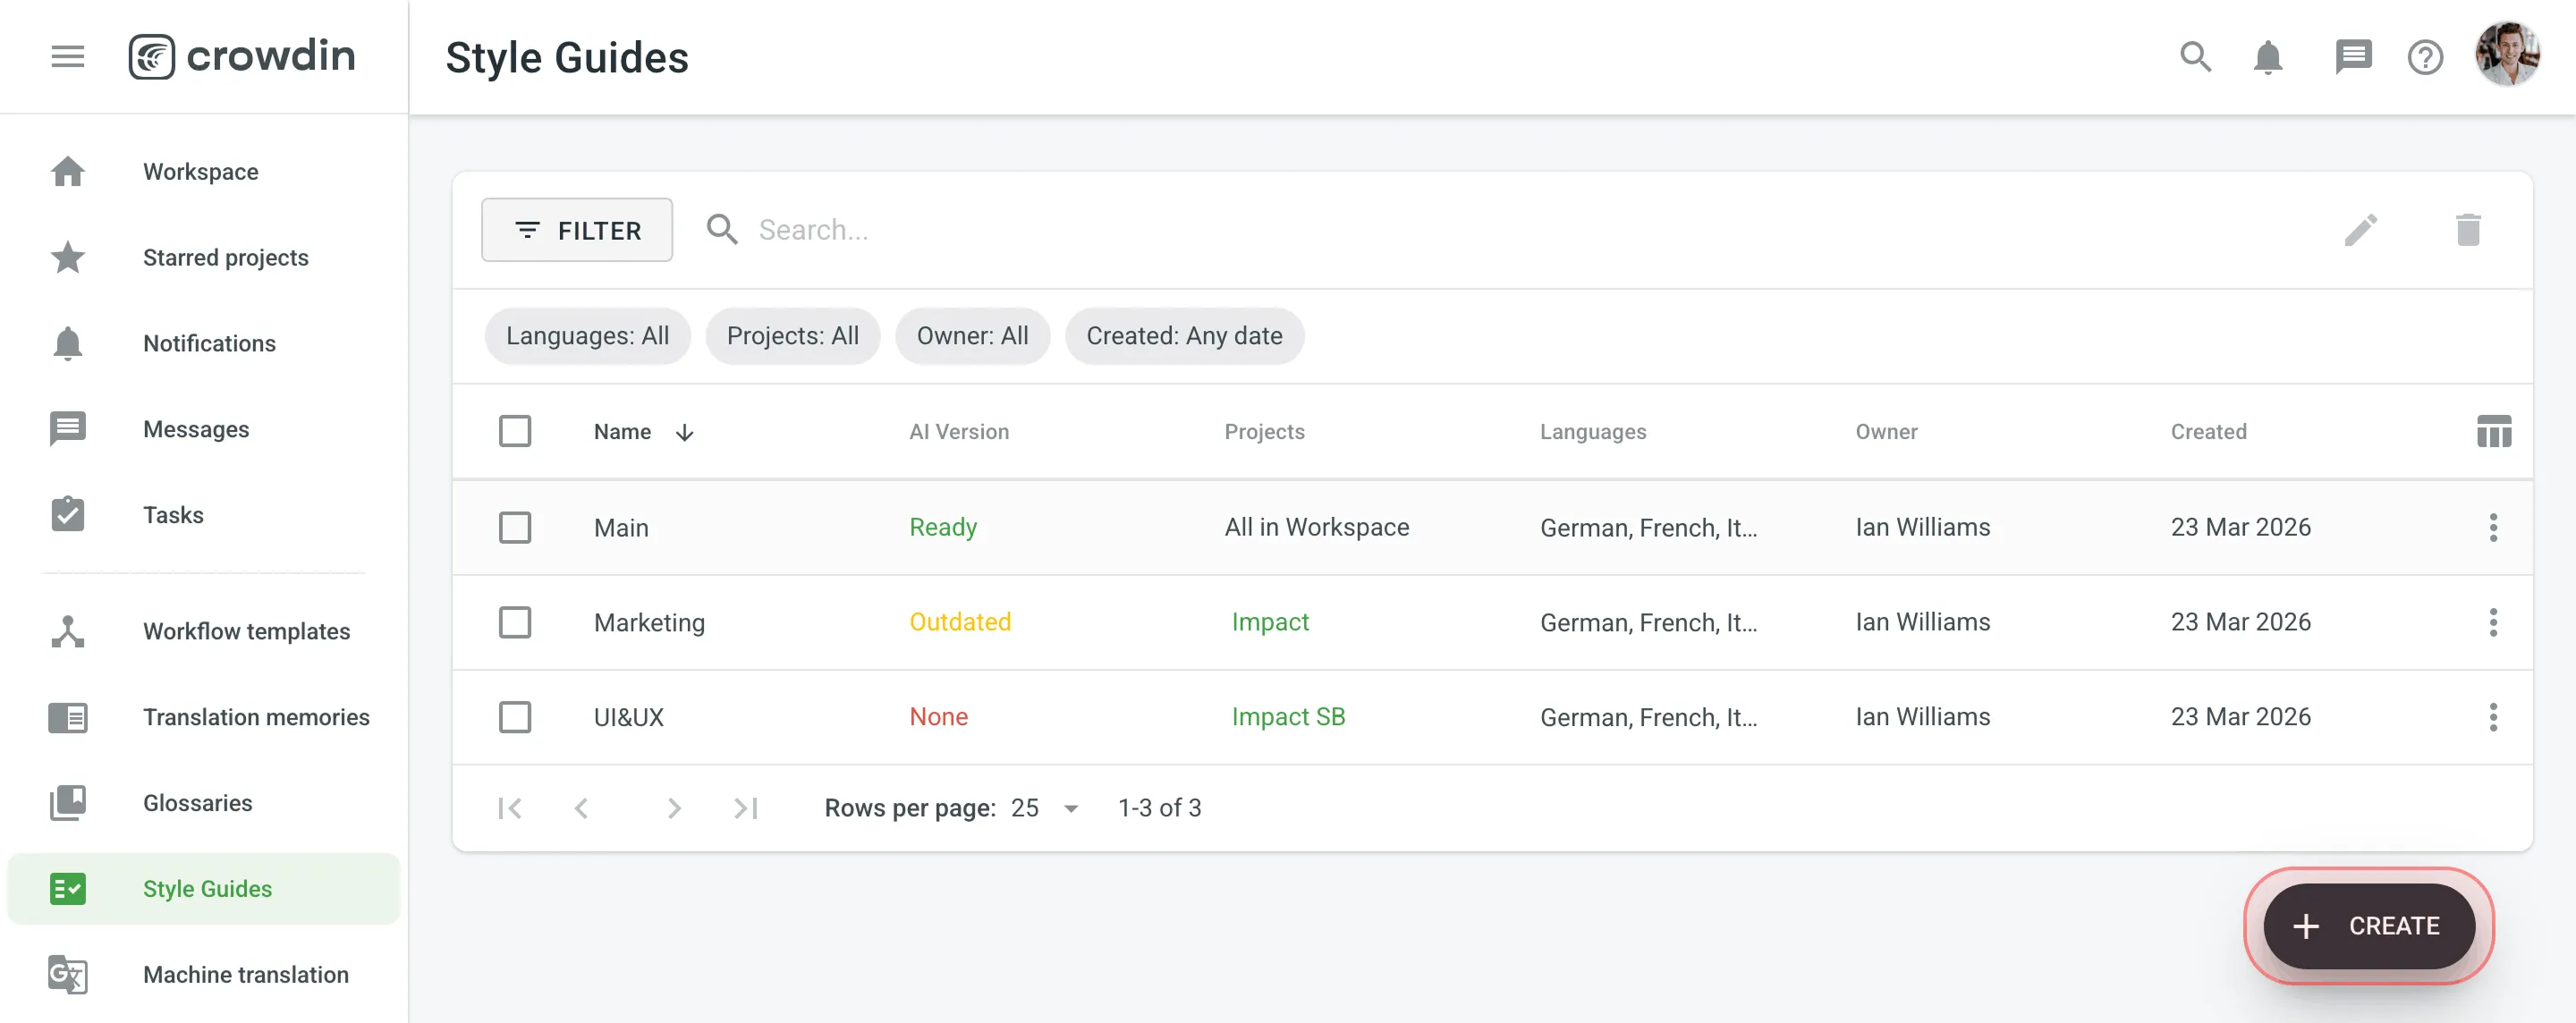Sort by Name using the arrow
Screen dimensions: 2576x1023
click(684, 431)
